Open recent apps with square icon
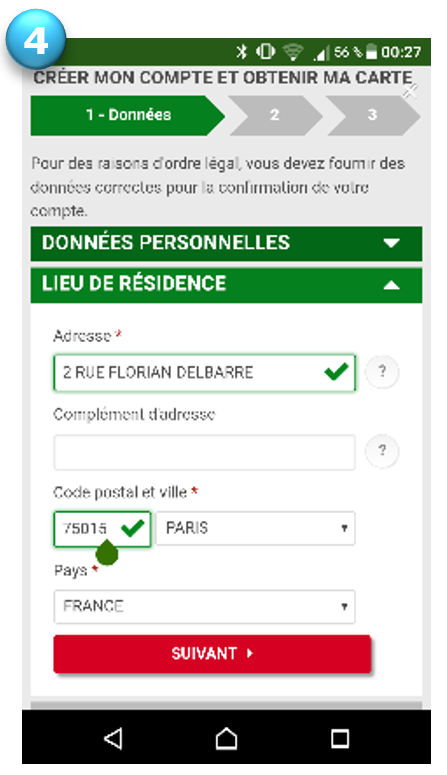This screenshot has height=775, width=447. pyautogui.click(x=340, y=739)
